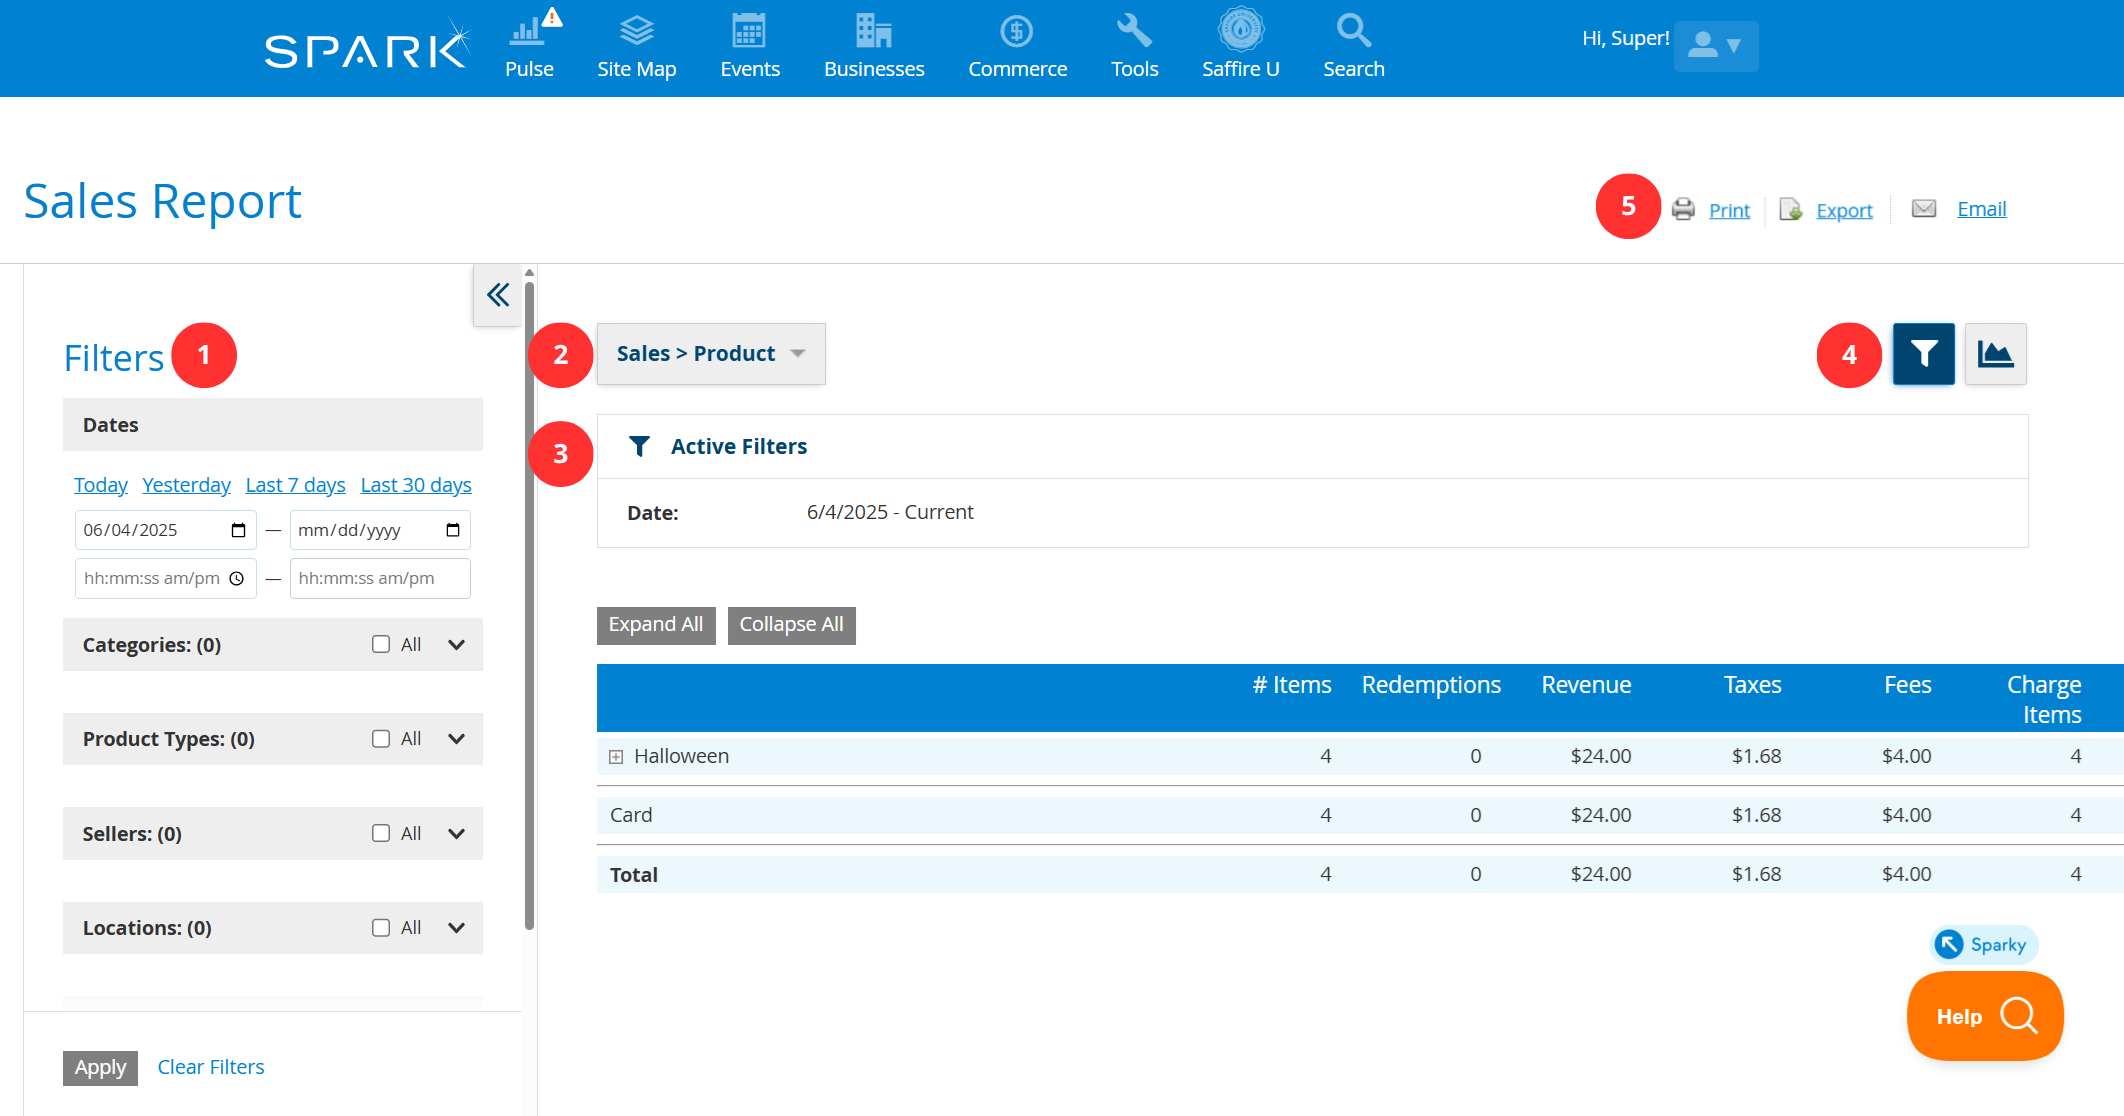Collapse the filters panel with double chevron
The width and height of the screenshot is (2124, 1116).
click(x=497, y=295)
